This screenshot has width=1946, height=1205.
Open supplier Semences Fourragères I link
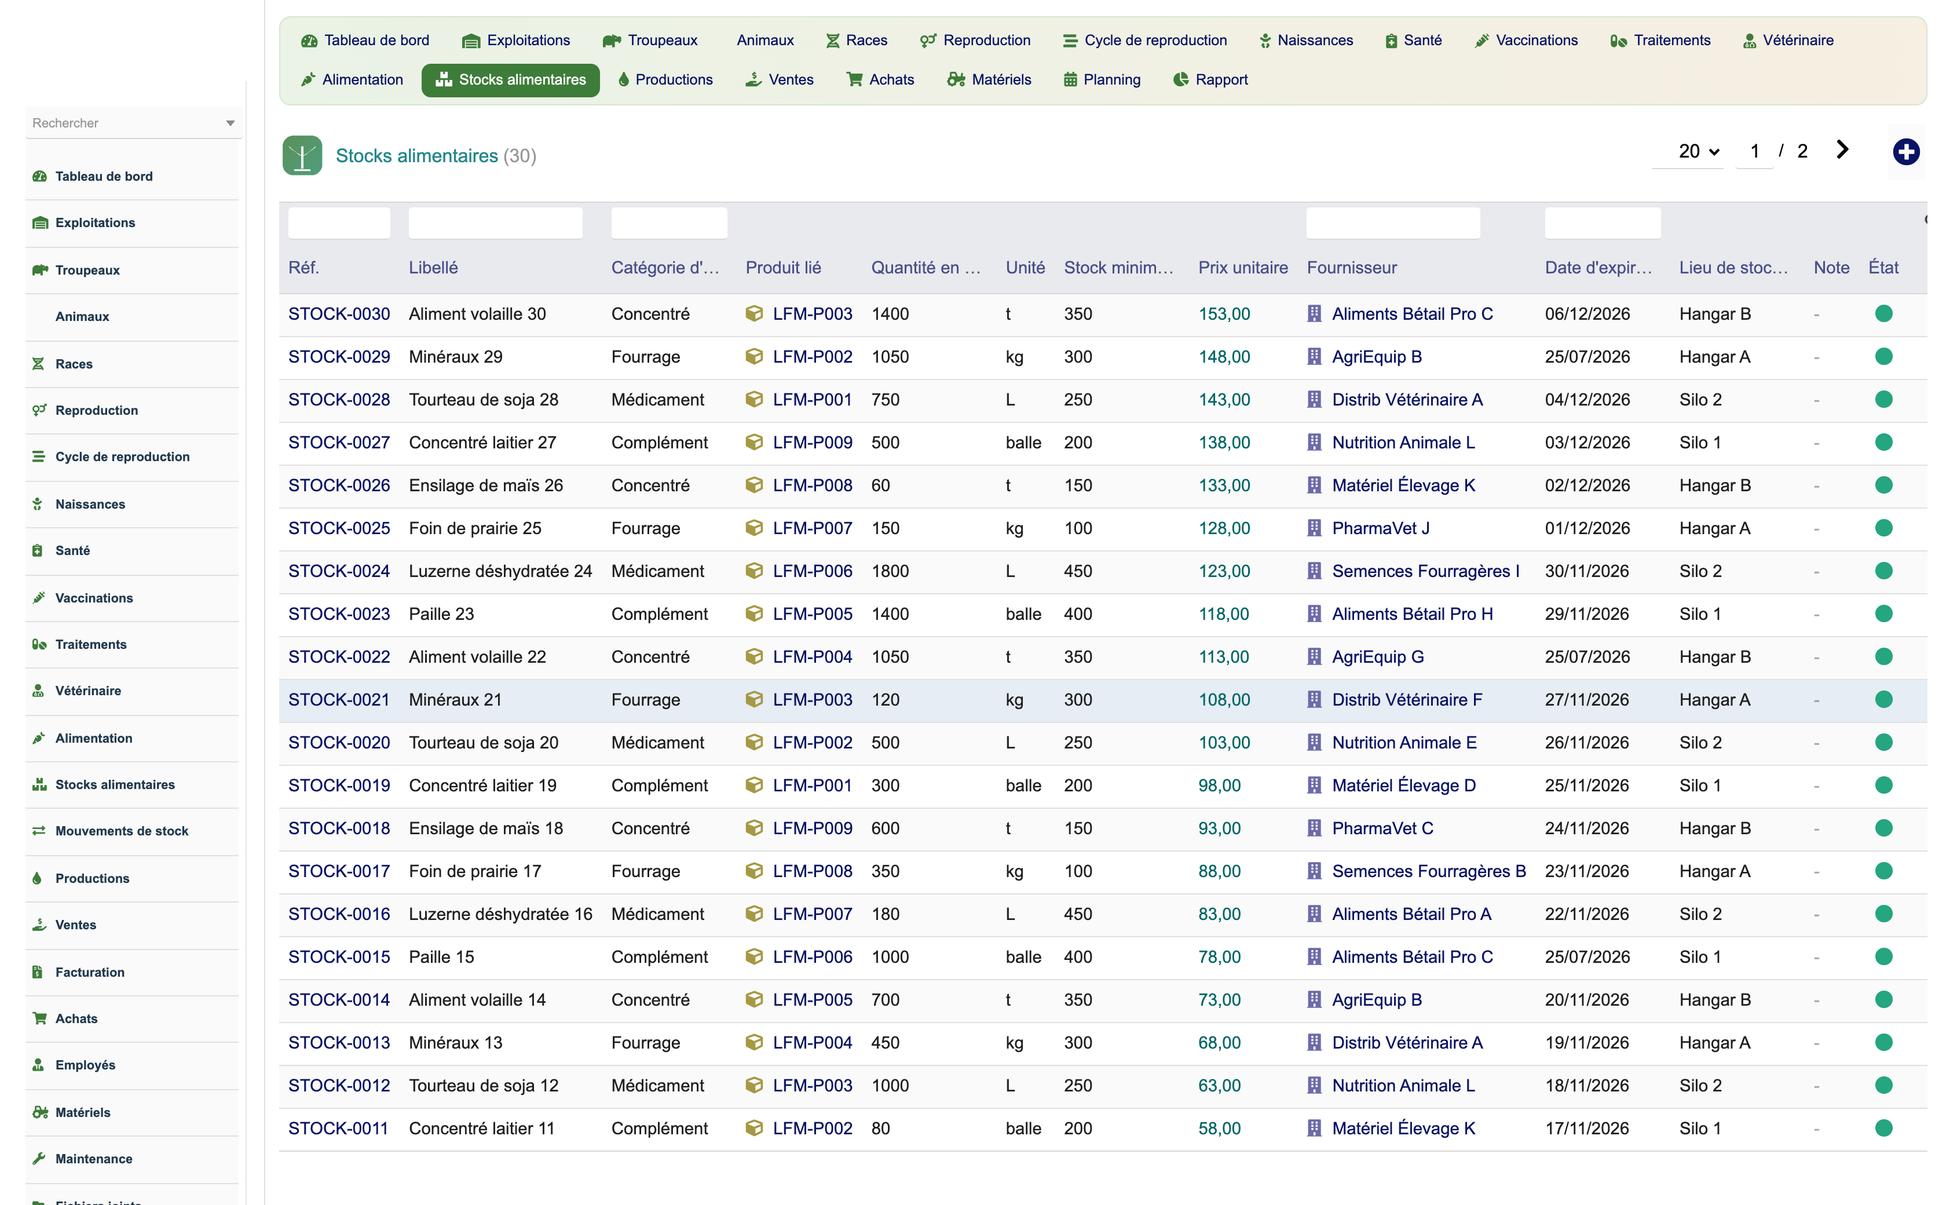pos(1425,571)
